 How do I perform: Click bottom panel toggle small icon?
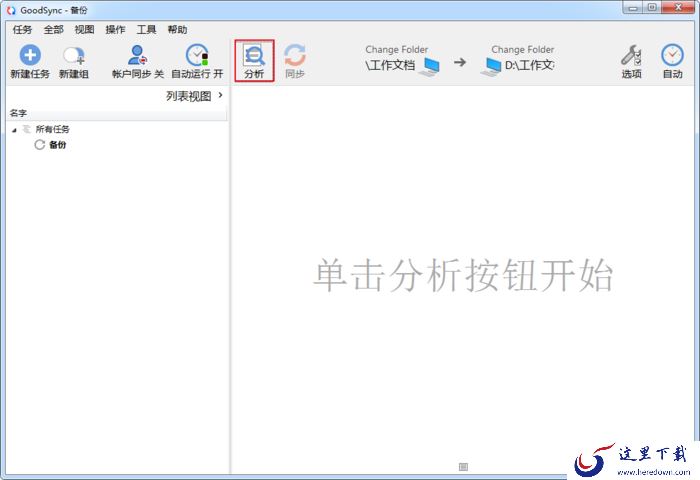point(463,467)
